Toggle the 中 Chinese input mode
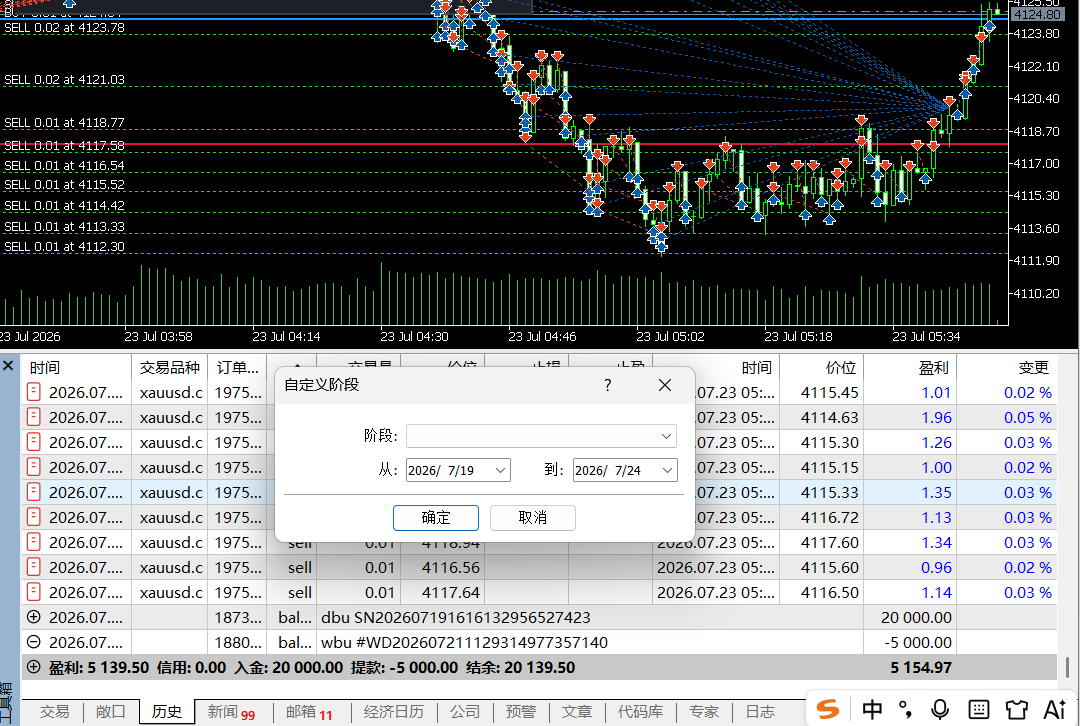The image size is (1080, 726). [872, 709]
